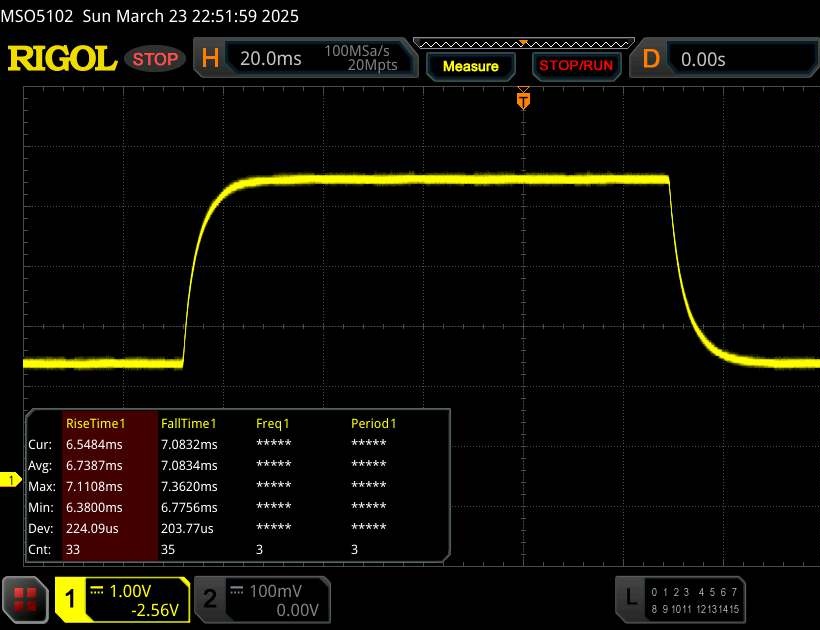Select the Freq1 measurement column header

point(272,423)
